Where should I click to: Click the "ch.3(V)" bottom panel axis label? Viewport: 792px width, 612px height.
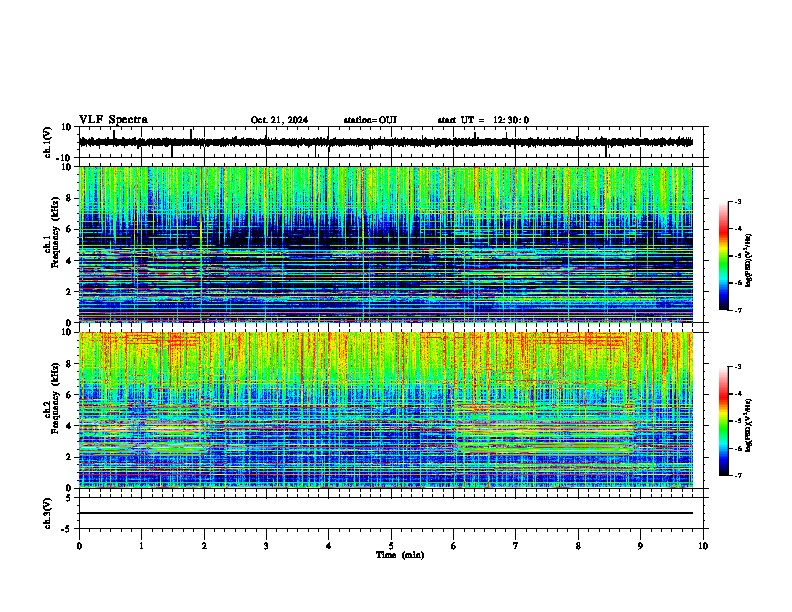[48, 514]
